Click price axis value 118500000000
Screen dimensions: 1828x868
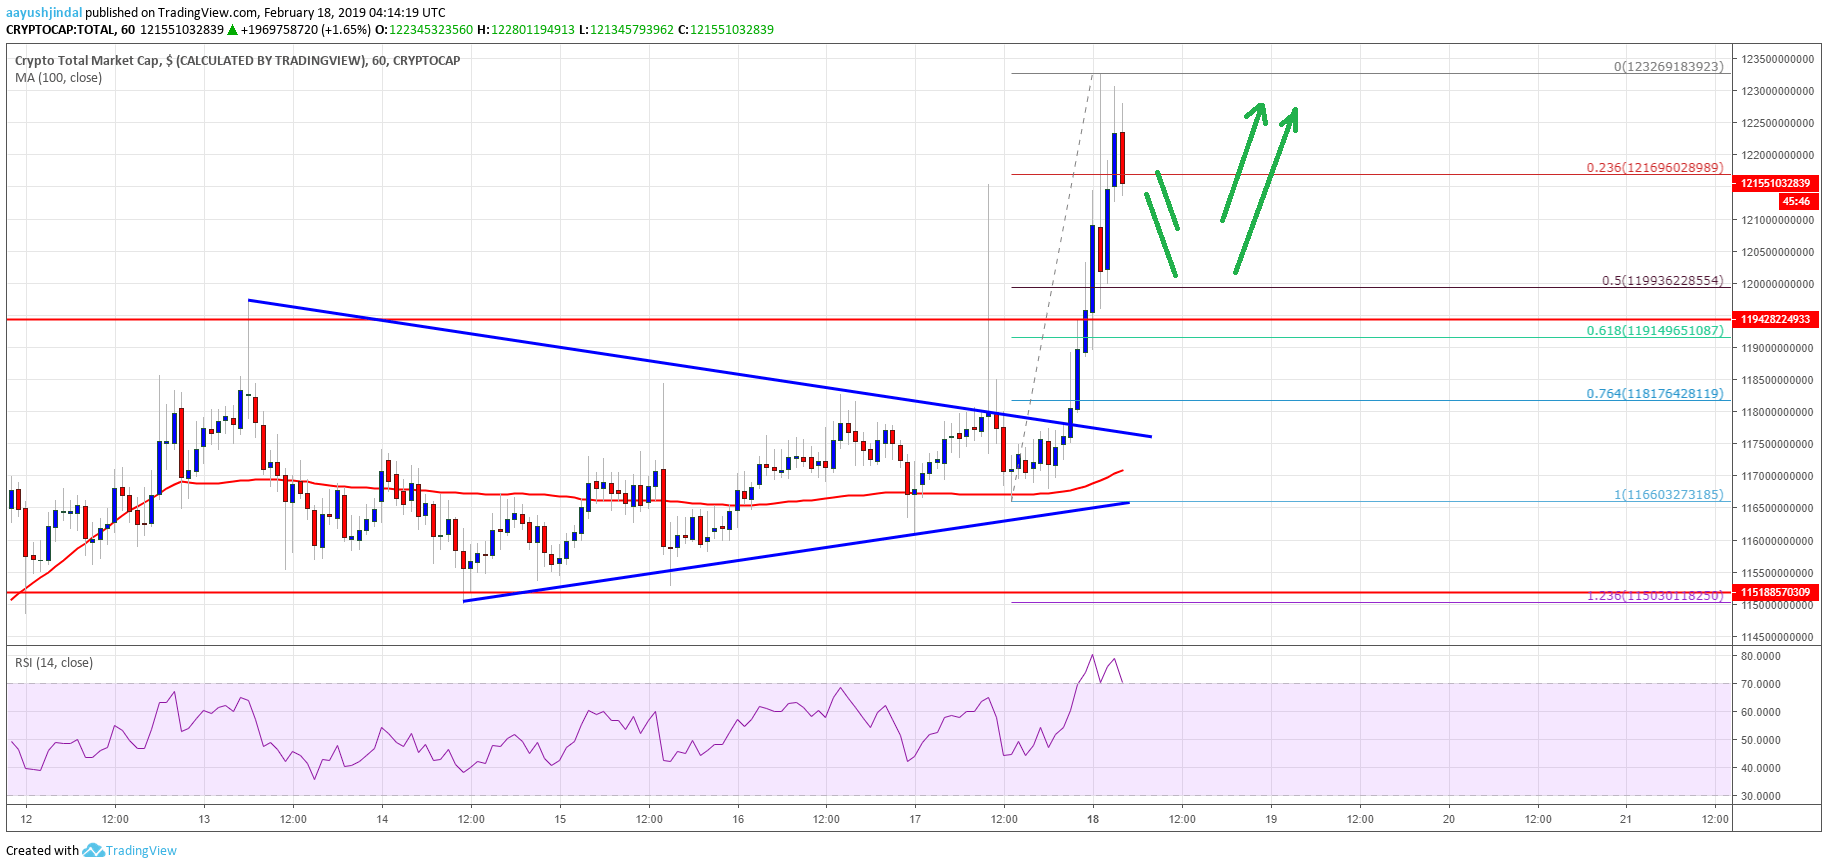pos(1777,380)
